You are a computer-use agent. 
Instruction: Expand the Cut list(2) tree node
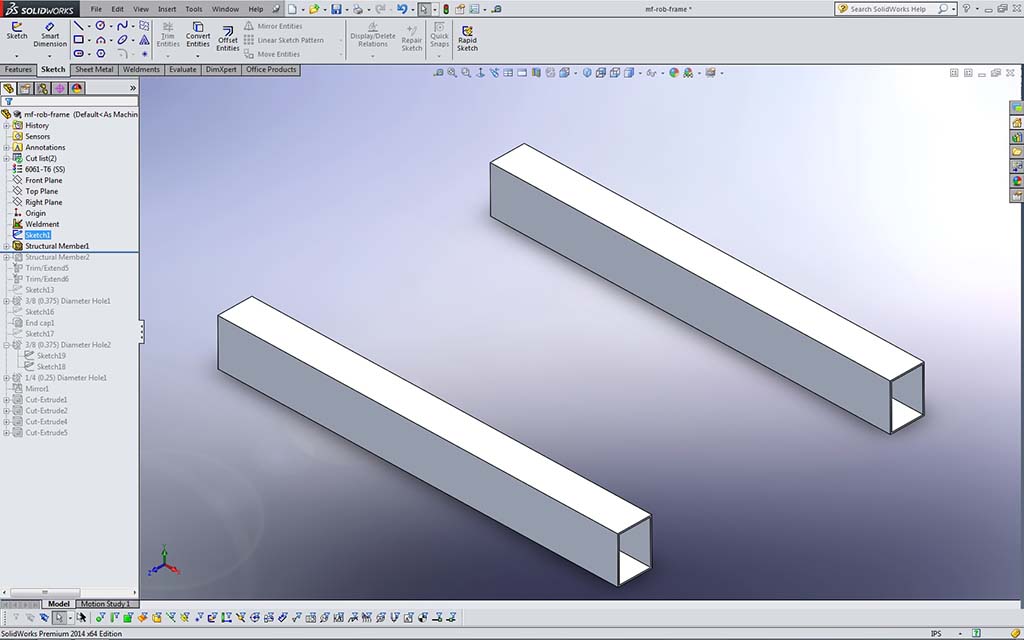tap(6, 158)
